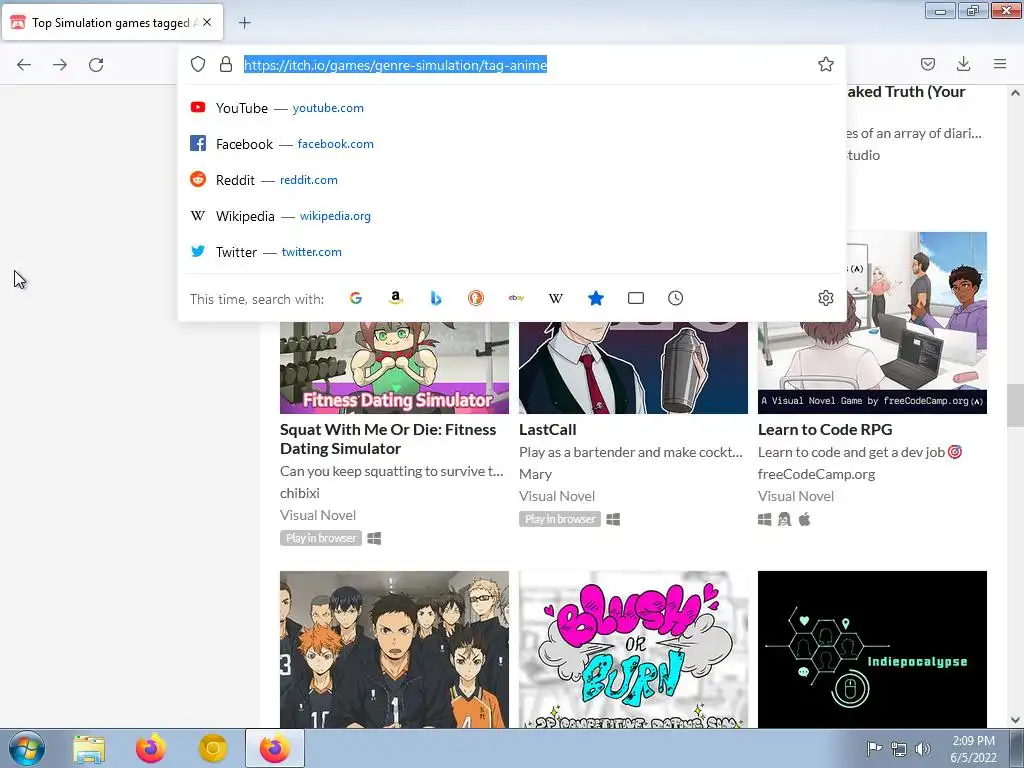Image resolution: width=1024 pixels, height=768 pixels.
Task: Open the Learn to Code RPG thumbnail
Action: click(x=872, y=323)
